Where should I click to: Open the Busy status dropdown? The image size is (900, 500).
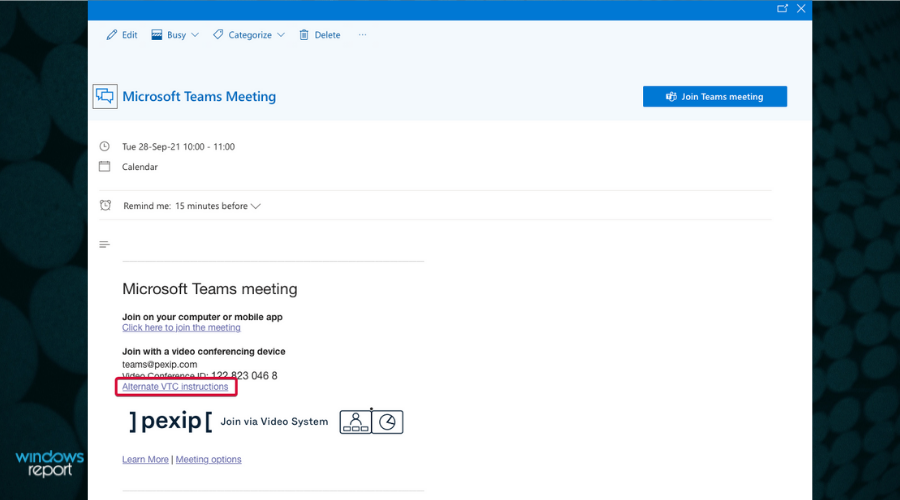175,35
